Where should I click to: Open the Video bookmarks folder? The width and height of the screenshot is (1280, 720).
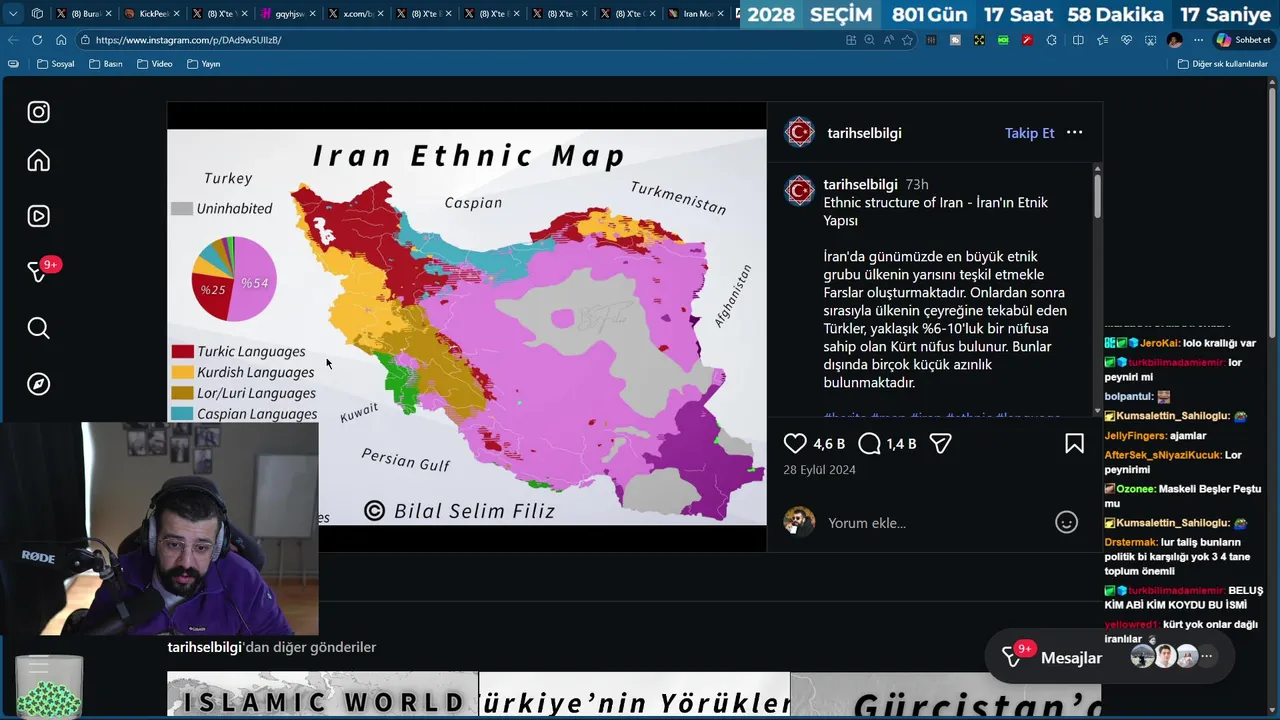click(154, 64)
